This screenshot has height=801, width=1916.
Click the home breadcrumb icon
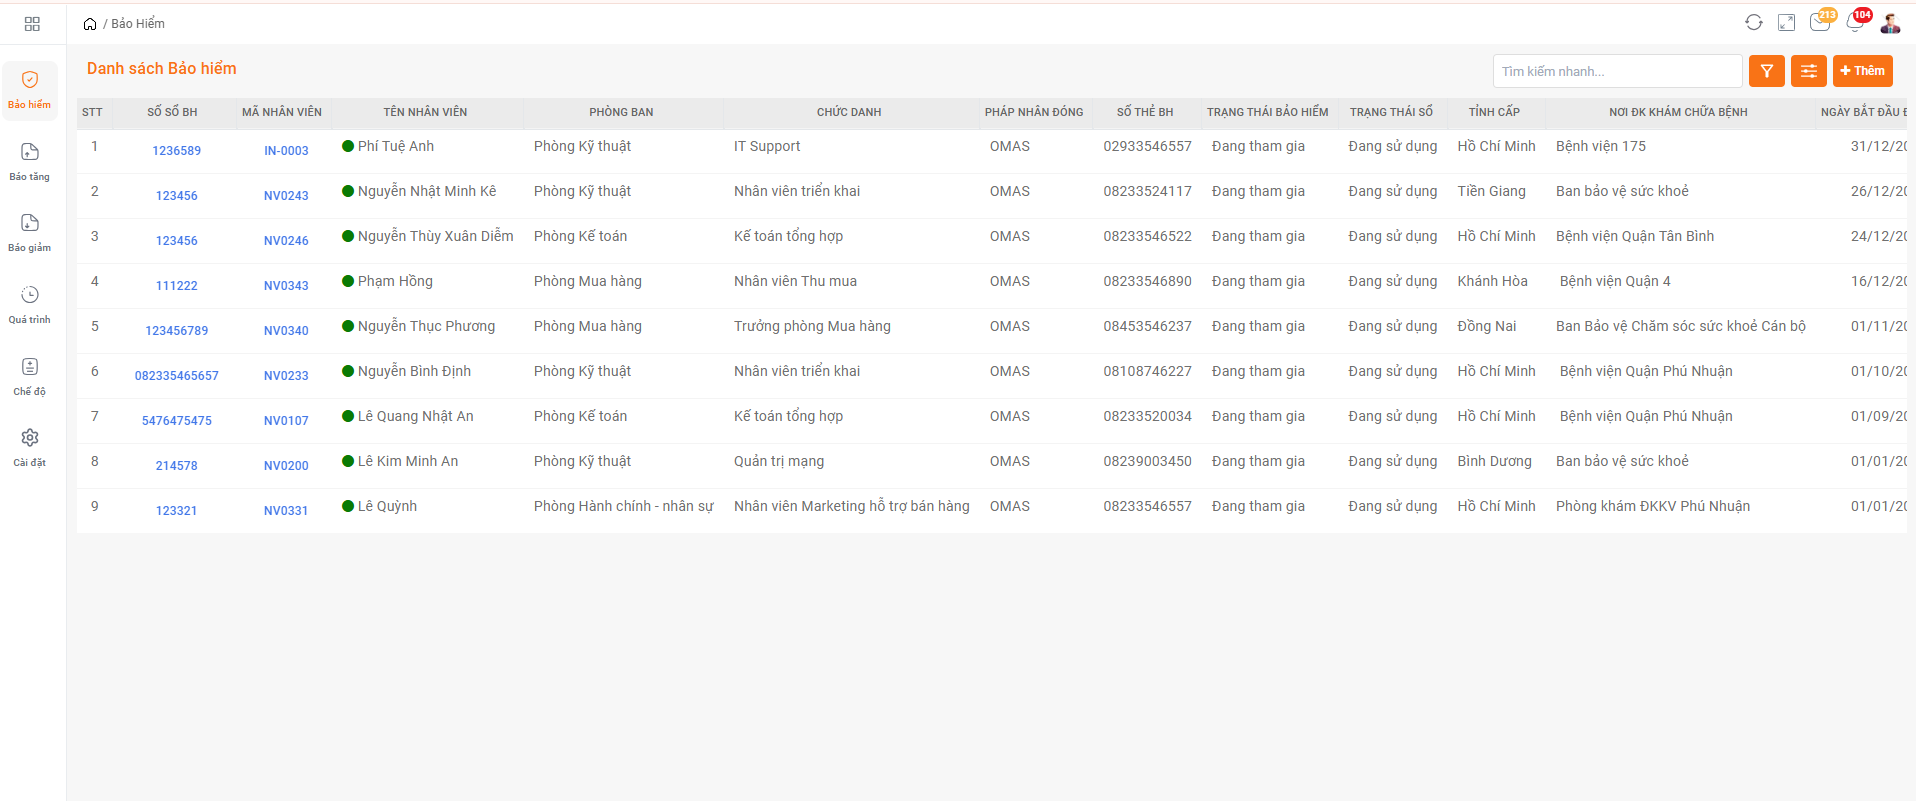tap(90, 24)
